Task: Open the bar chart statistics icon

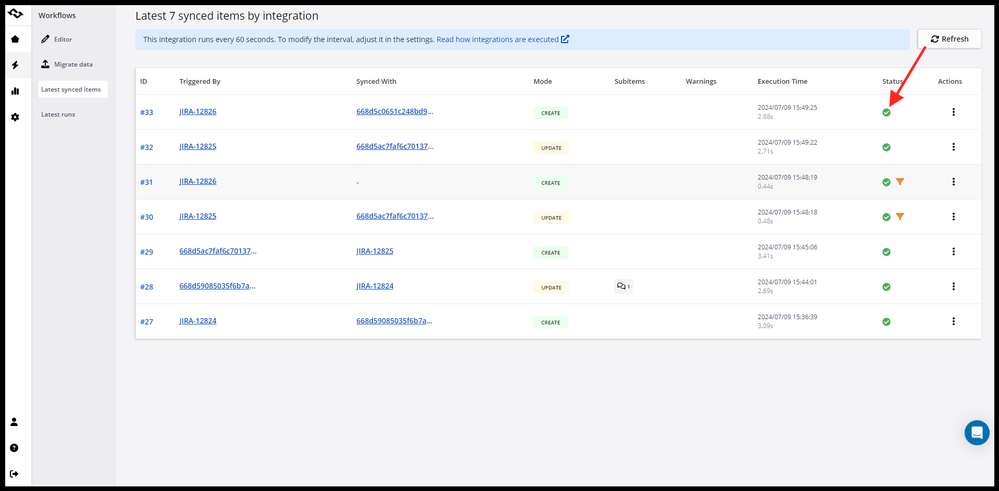Action: (15, 91)
